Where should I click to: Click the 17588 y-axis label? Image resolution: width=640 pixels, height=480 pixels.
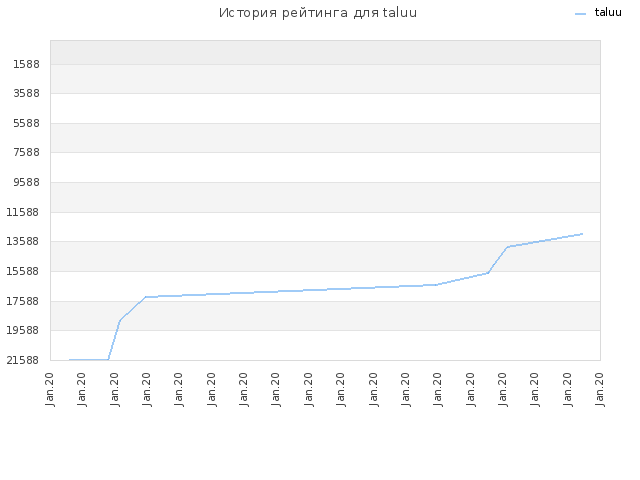(23, 301)
